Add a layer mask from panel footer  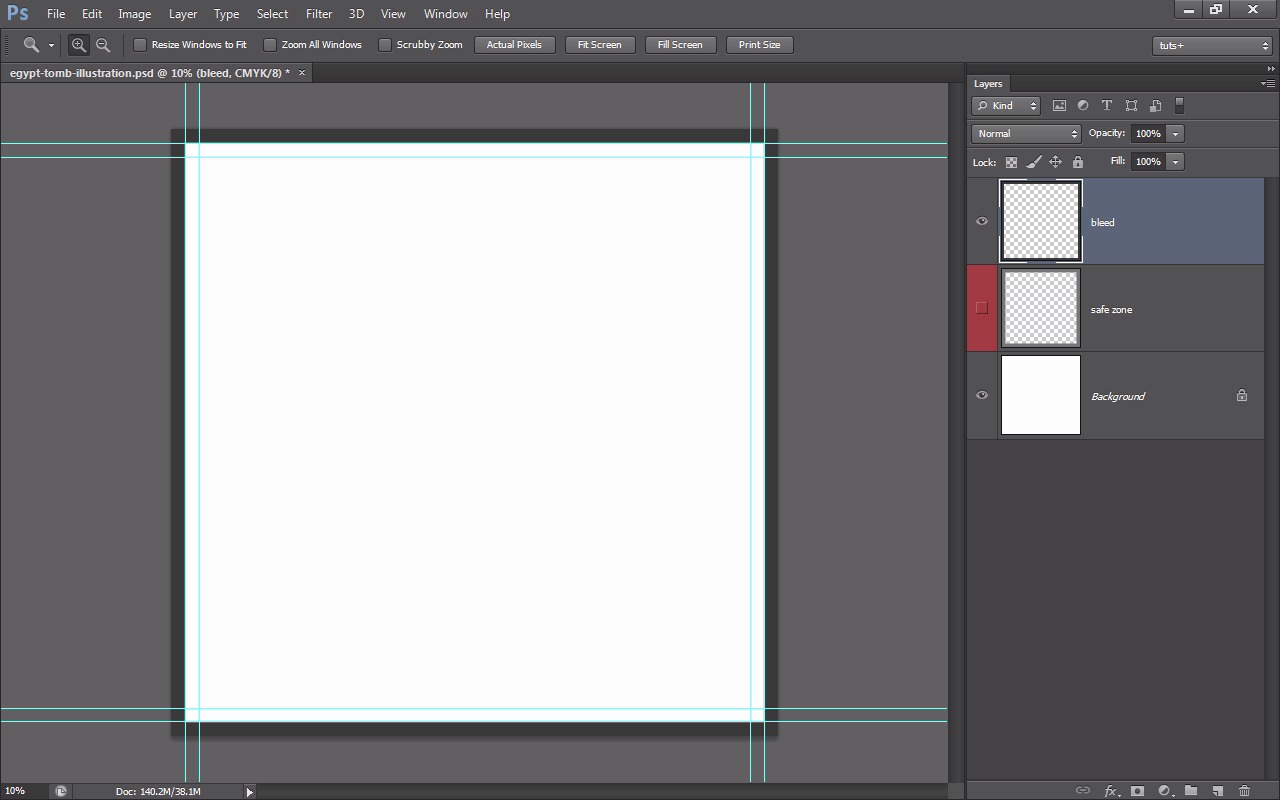pyautogui.click(x=1137, y=791)
